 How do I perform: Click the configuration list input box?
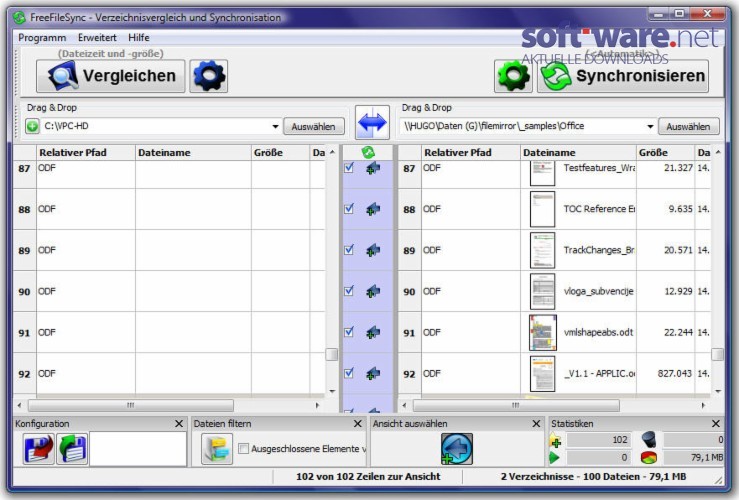(138, 449)
